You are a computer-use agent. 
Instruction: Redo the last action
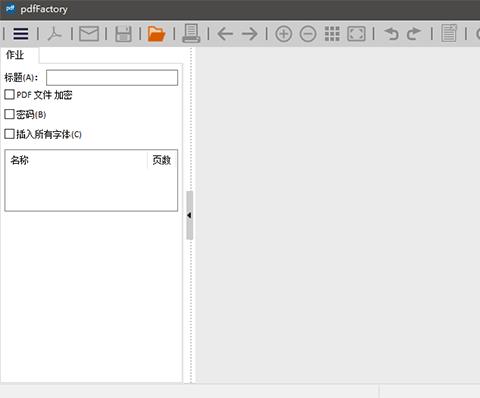pos(414,34)
